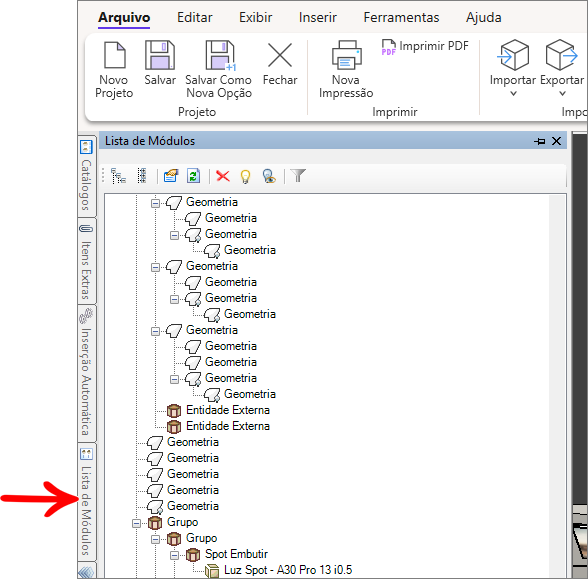Select the nested Grupo above Spot Embutir
This screenshot has height=579, width=588.
(201, 538)
